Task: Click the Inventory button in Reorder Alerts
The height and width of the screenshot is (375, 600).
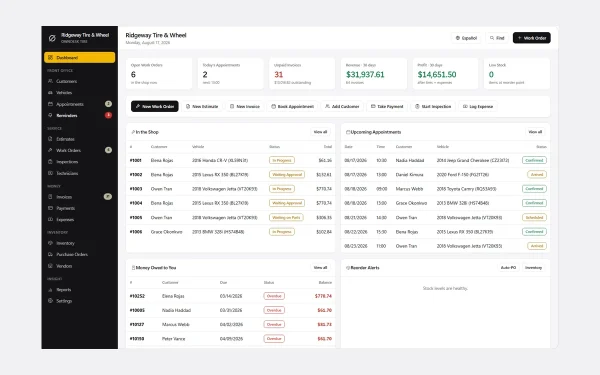Action: 533,267
